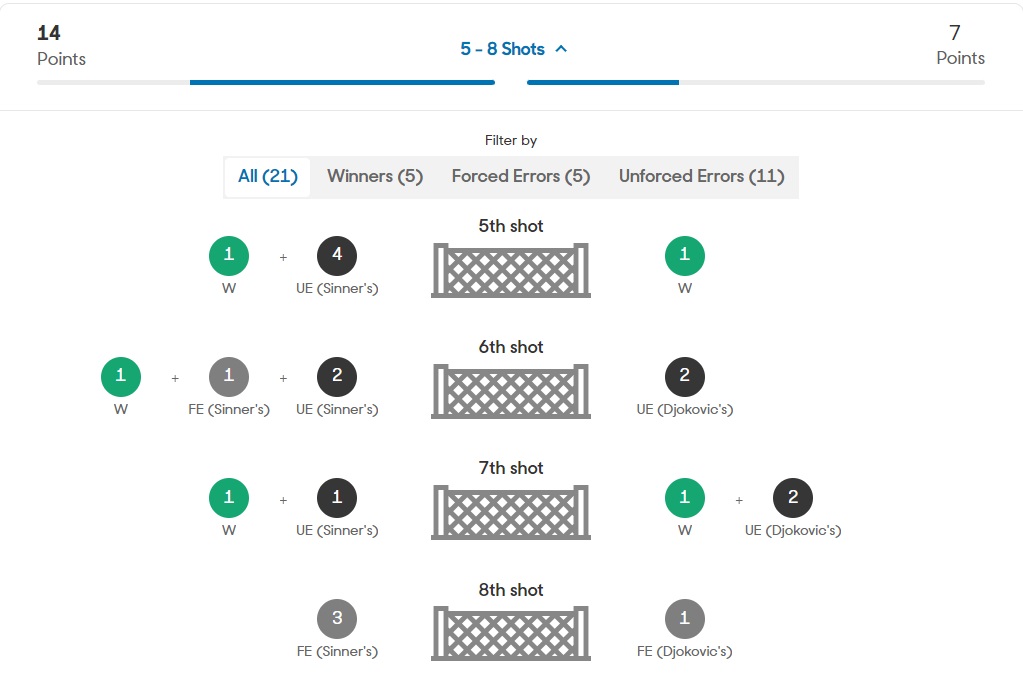Click Djokovic's 2 unforced errors circle, 7th shot
The height and width of the screenshot is (689, 1023).
point(793,498)
